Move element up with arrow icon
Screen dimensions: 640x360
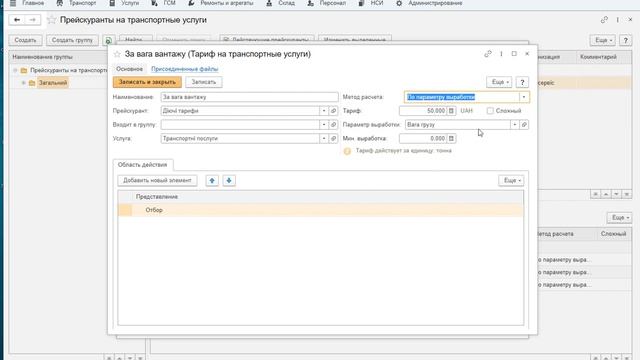pyautogui.click(x=212, y=180)
